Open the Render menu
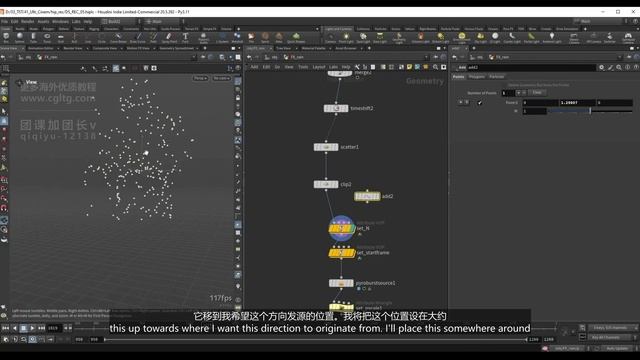 pos(28,21)
